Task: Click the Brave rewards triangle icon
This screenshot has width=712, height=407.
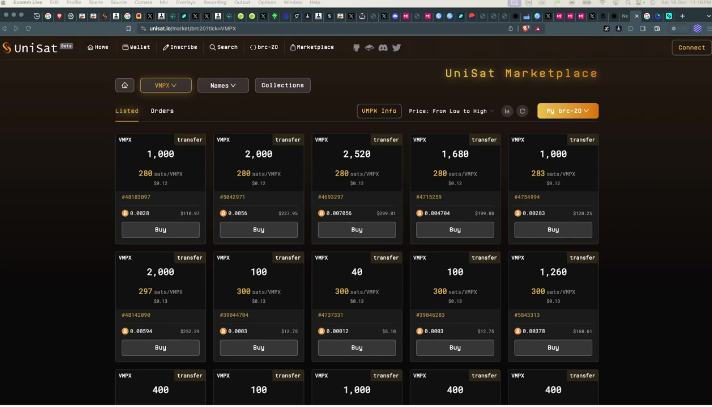Action: click(x=538, y=29)
